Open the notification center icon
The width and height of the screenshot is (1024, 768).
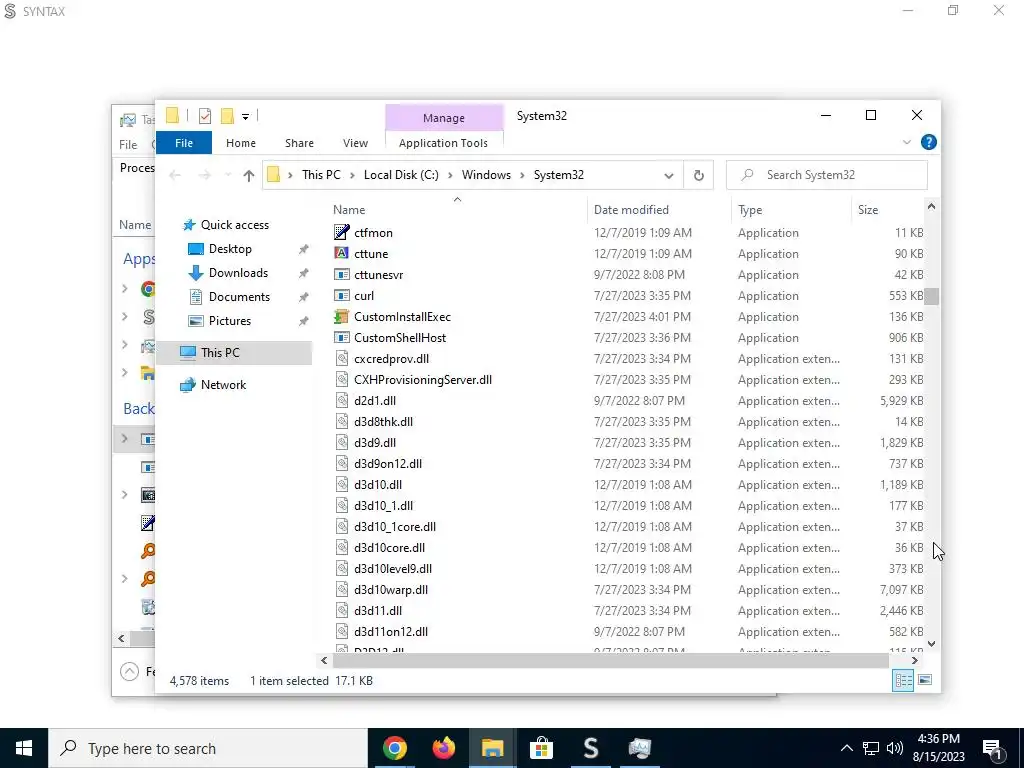(993, 748)
